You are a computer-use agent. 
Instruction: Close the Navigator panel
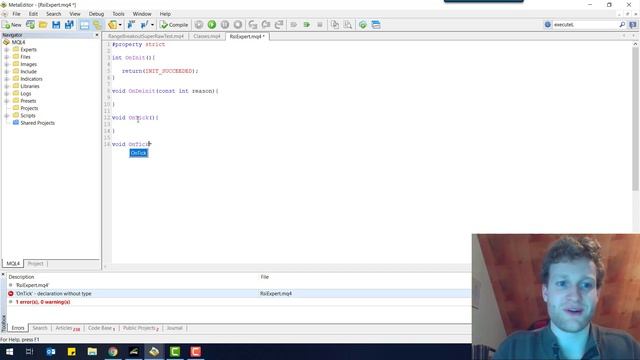(97, 35)
